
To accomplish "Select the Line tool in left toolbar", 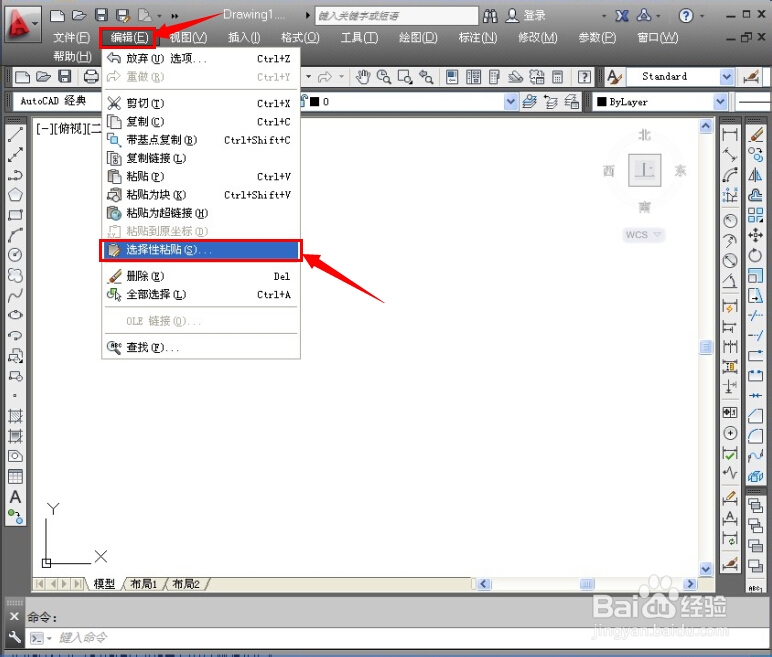I will [15, 134].
